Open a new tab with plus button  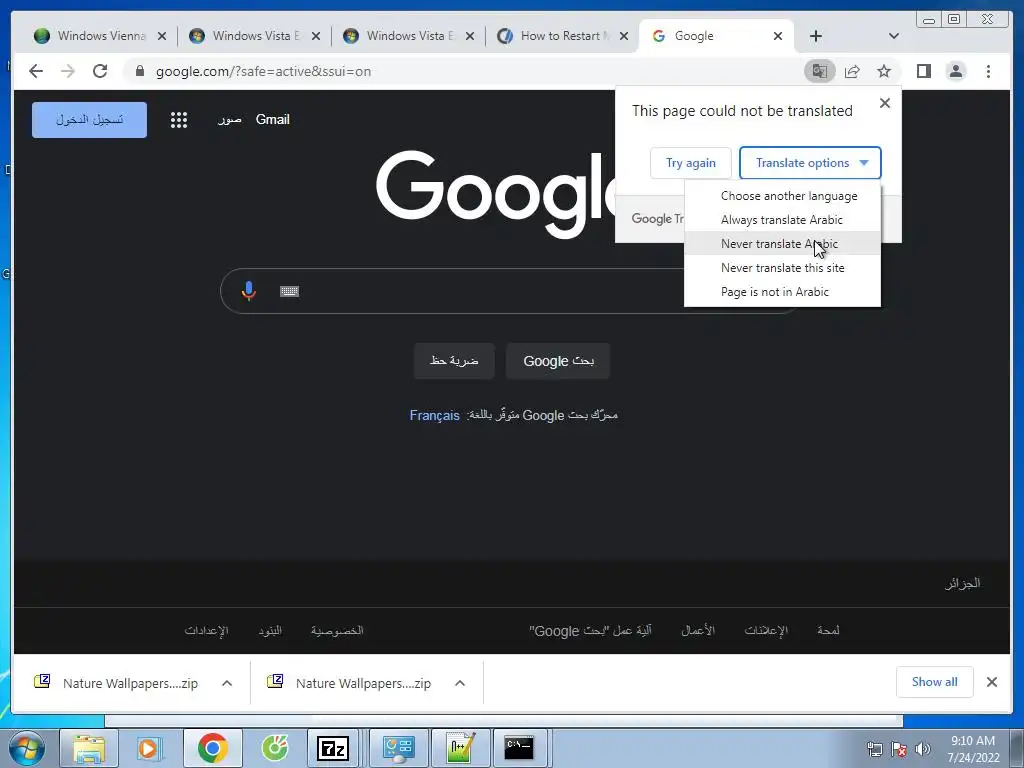pyautogui.click(x=816, y=36)
